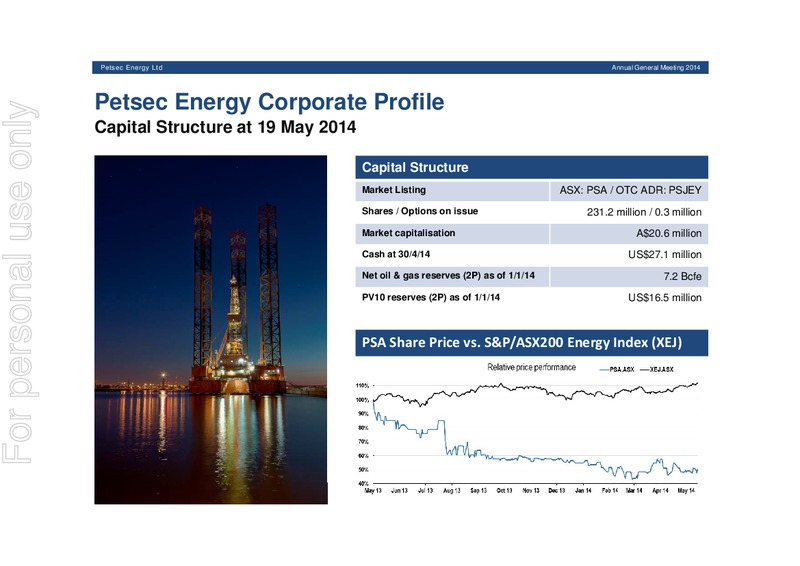Click 'Annual General Meeting 2014' header text
Screen dimensions: 800x566
pos(656,67)
